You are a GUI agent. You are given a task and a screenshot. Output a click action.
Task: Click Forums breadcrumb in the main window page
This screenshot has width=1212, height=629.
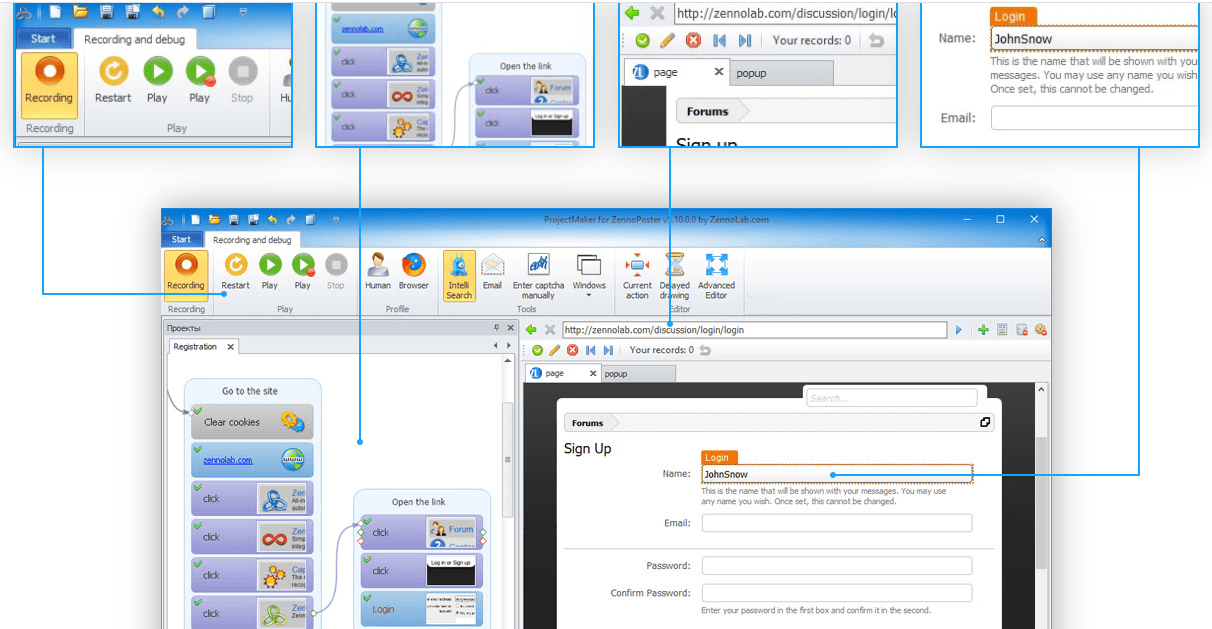(x=588, y=423)
